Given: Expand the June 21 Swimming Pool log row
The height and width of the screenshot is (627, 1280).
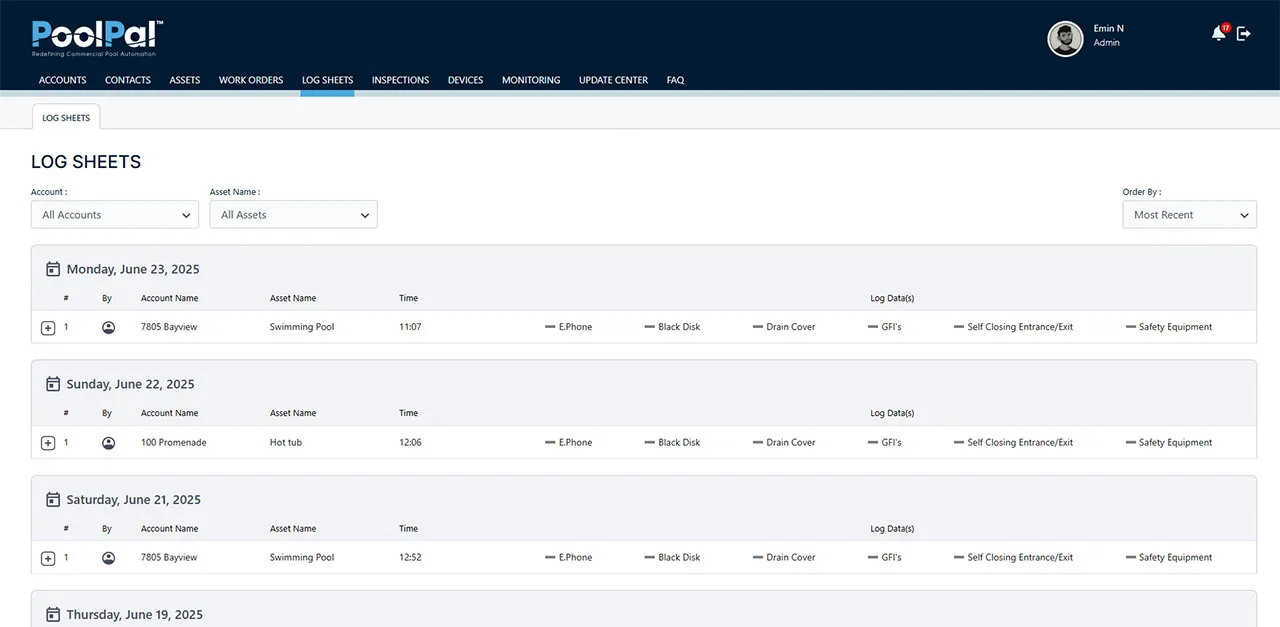Looking at the screenshot, I should (x=48, y=558).
